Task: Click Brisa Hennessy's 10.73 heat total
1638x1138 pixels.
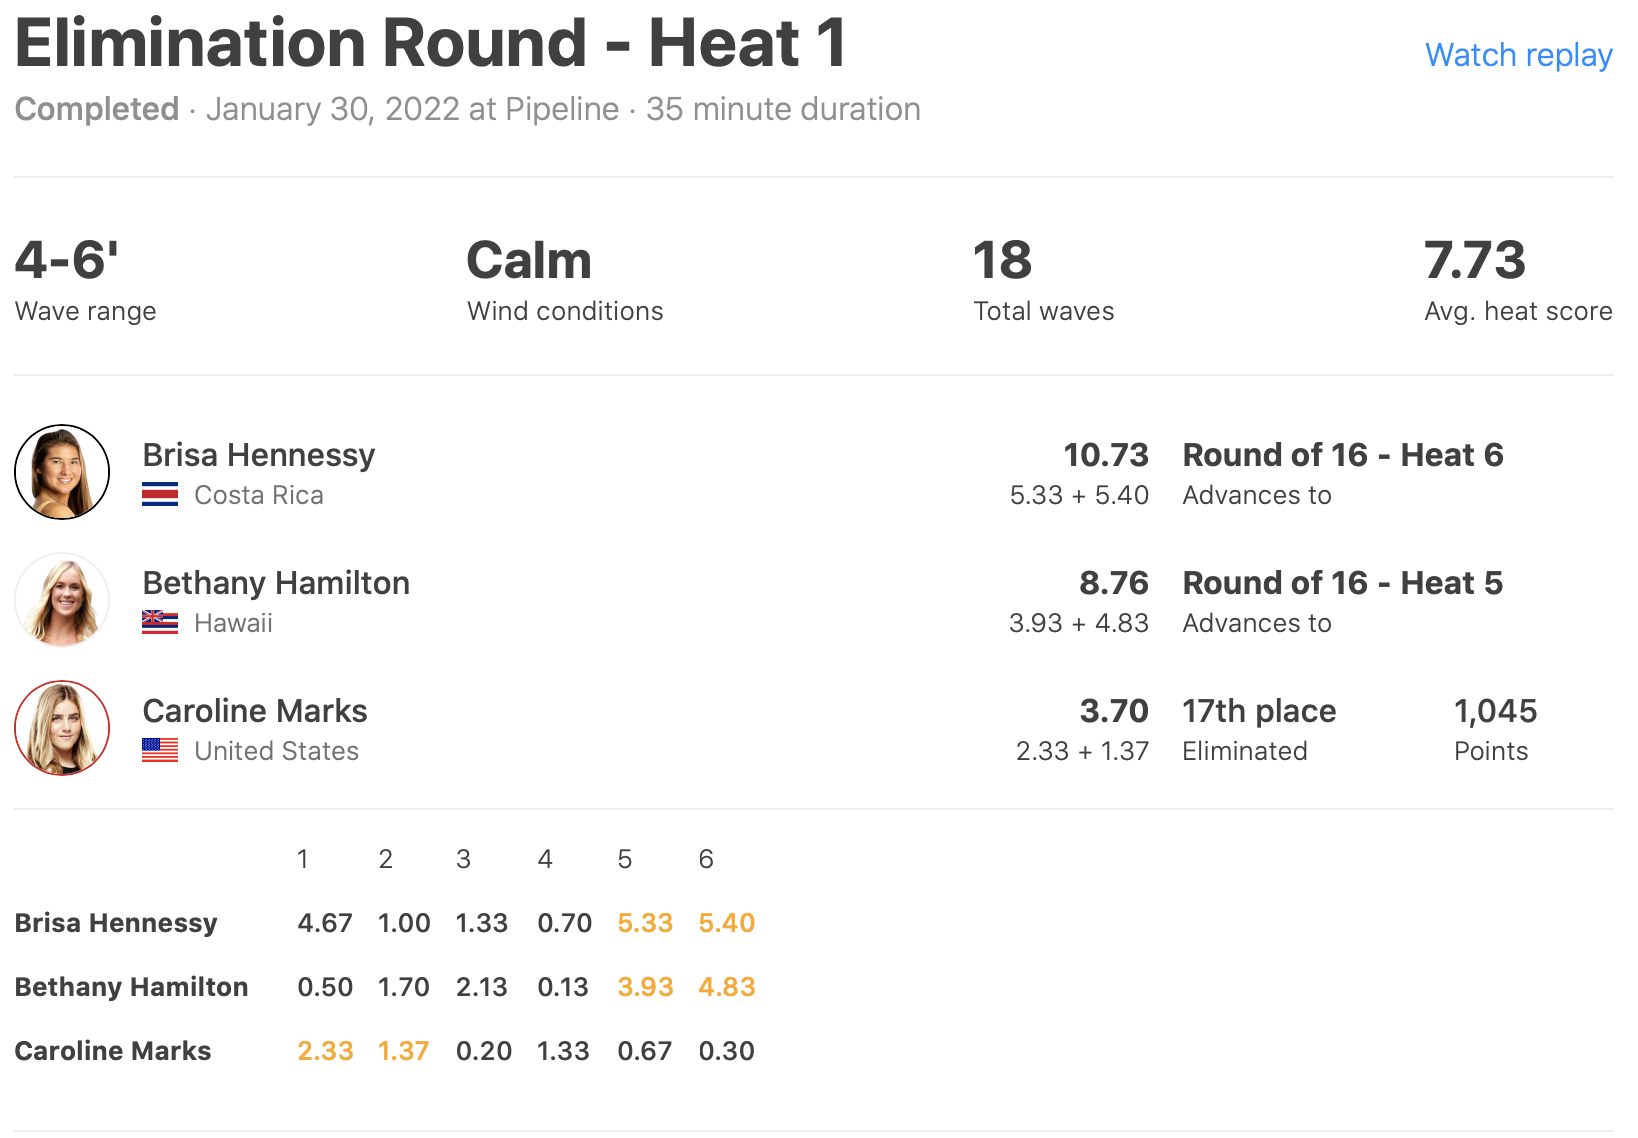Action: coord(1105,455)
